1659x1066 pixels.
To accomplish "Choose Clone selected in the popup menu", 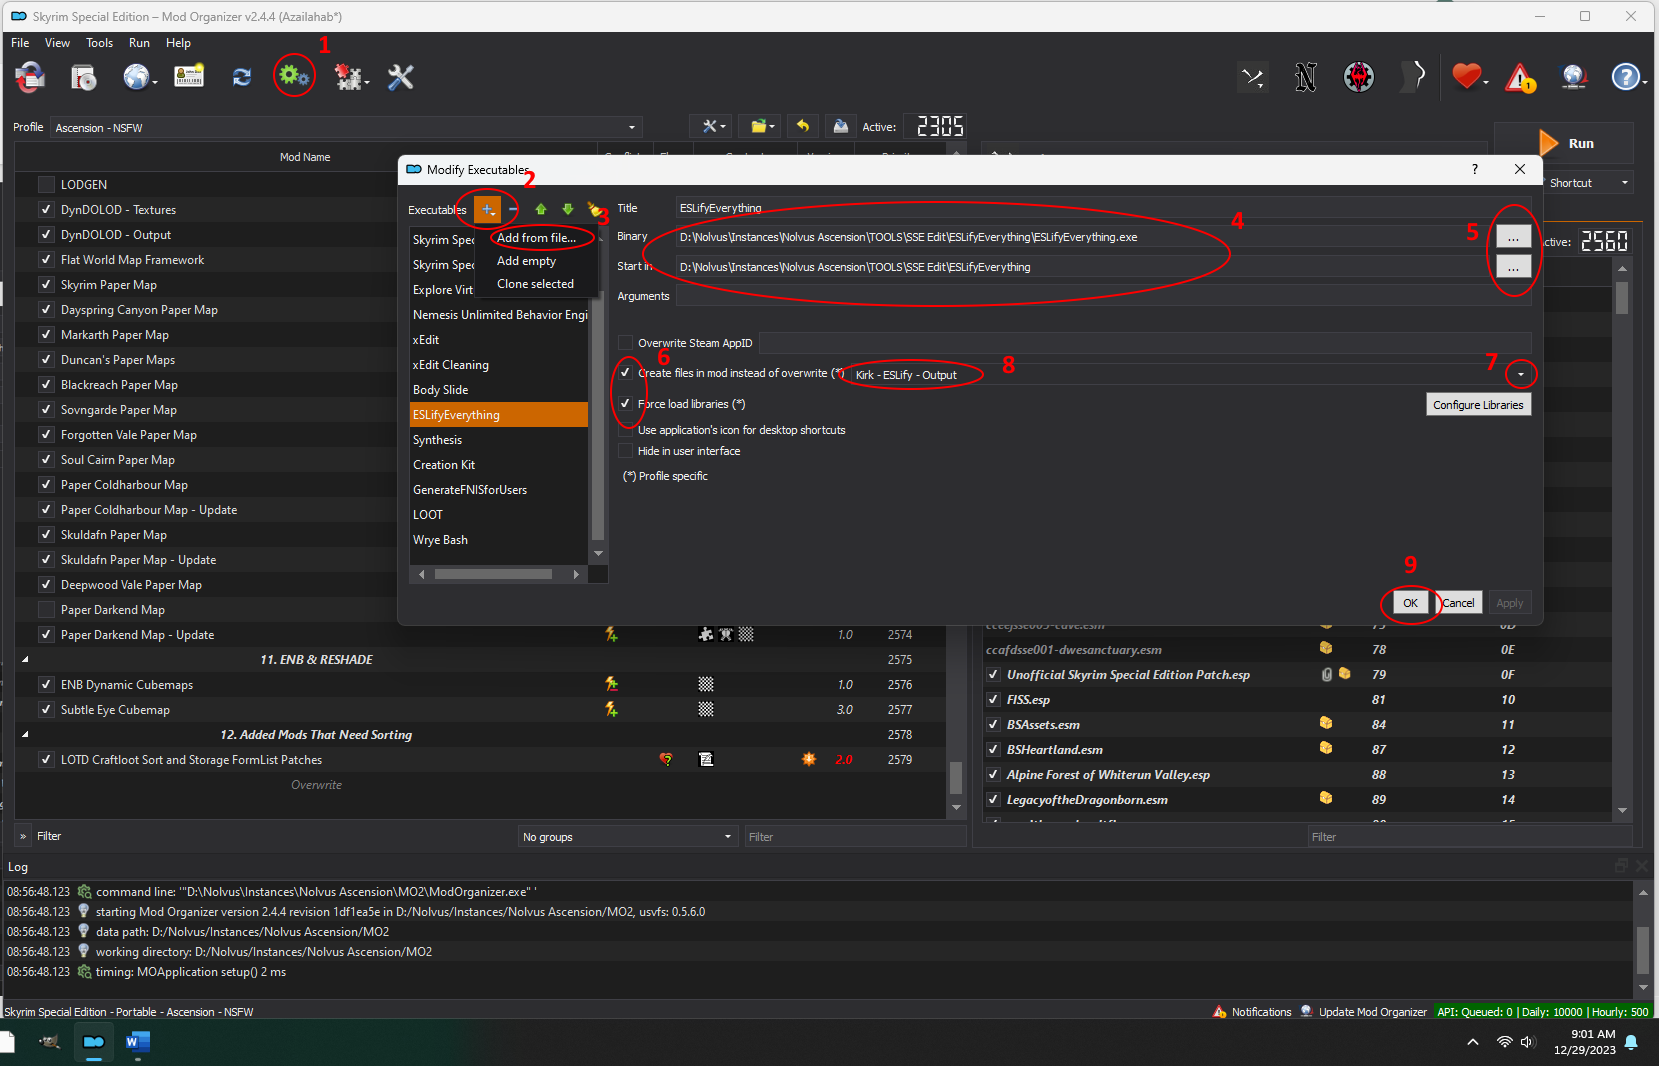I will (537, 284).
